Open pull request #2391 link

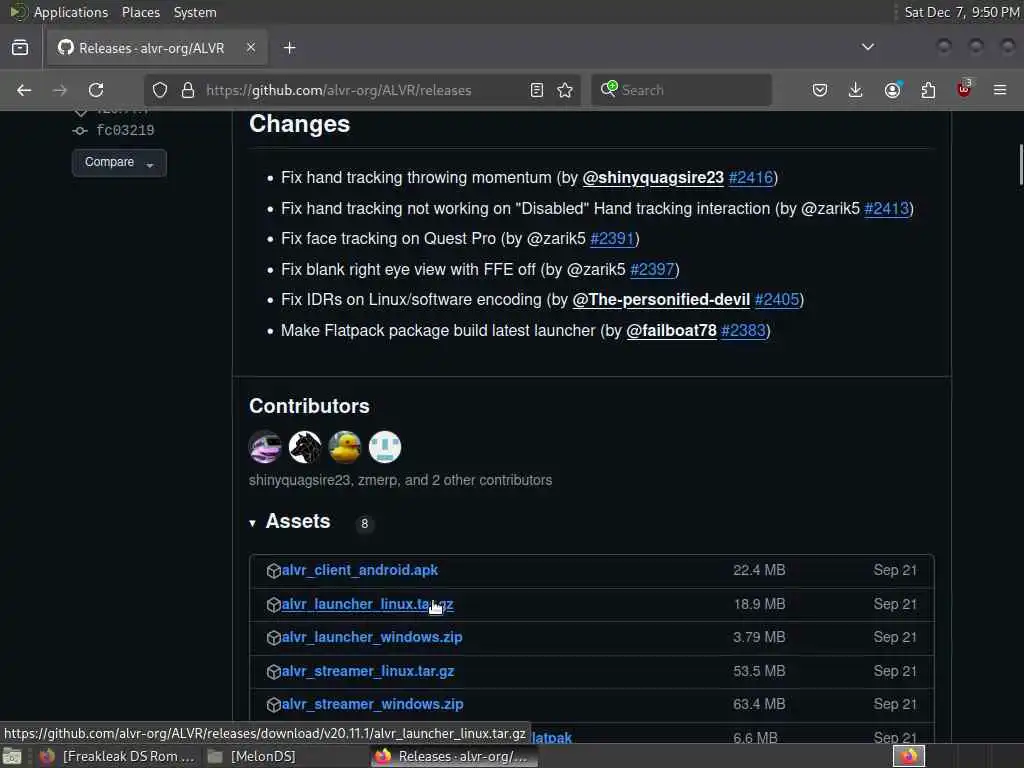pyautogui.click(x=613, y=239)
